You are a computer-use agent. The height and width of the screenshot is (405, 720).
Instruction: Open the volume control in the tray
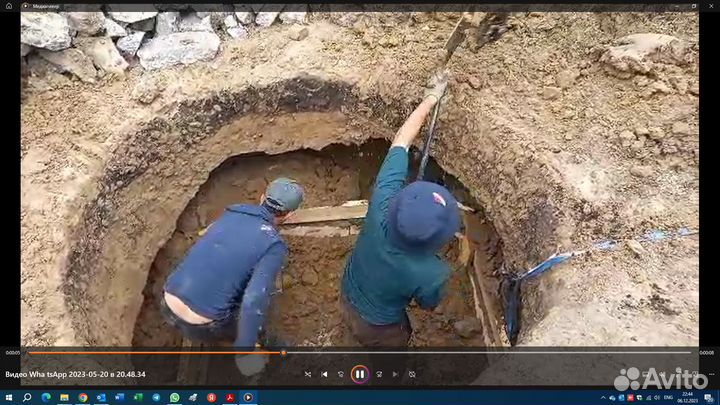657,398
